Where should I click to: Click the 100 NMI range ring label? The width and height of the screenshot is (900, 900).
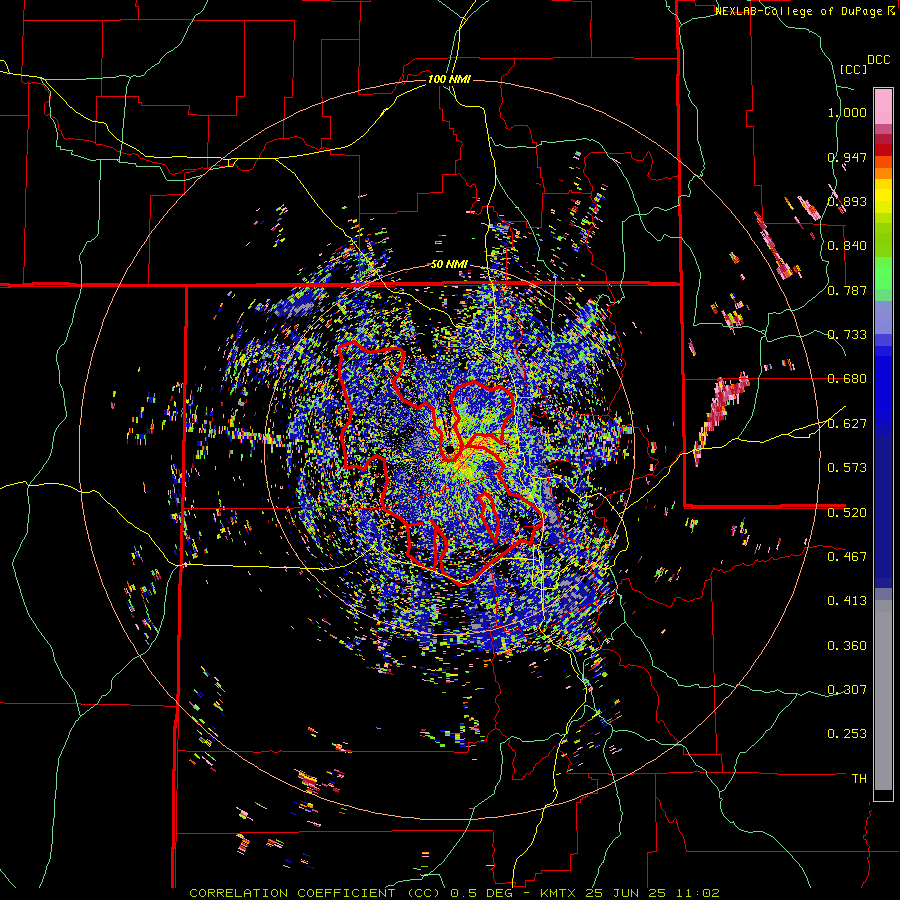click(x=449, y=79)
